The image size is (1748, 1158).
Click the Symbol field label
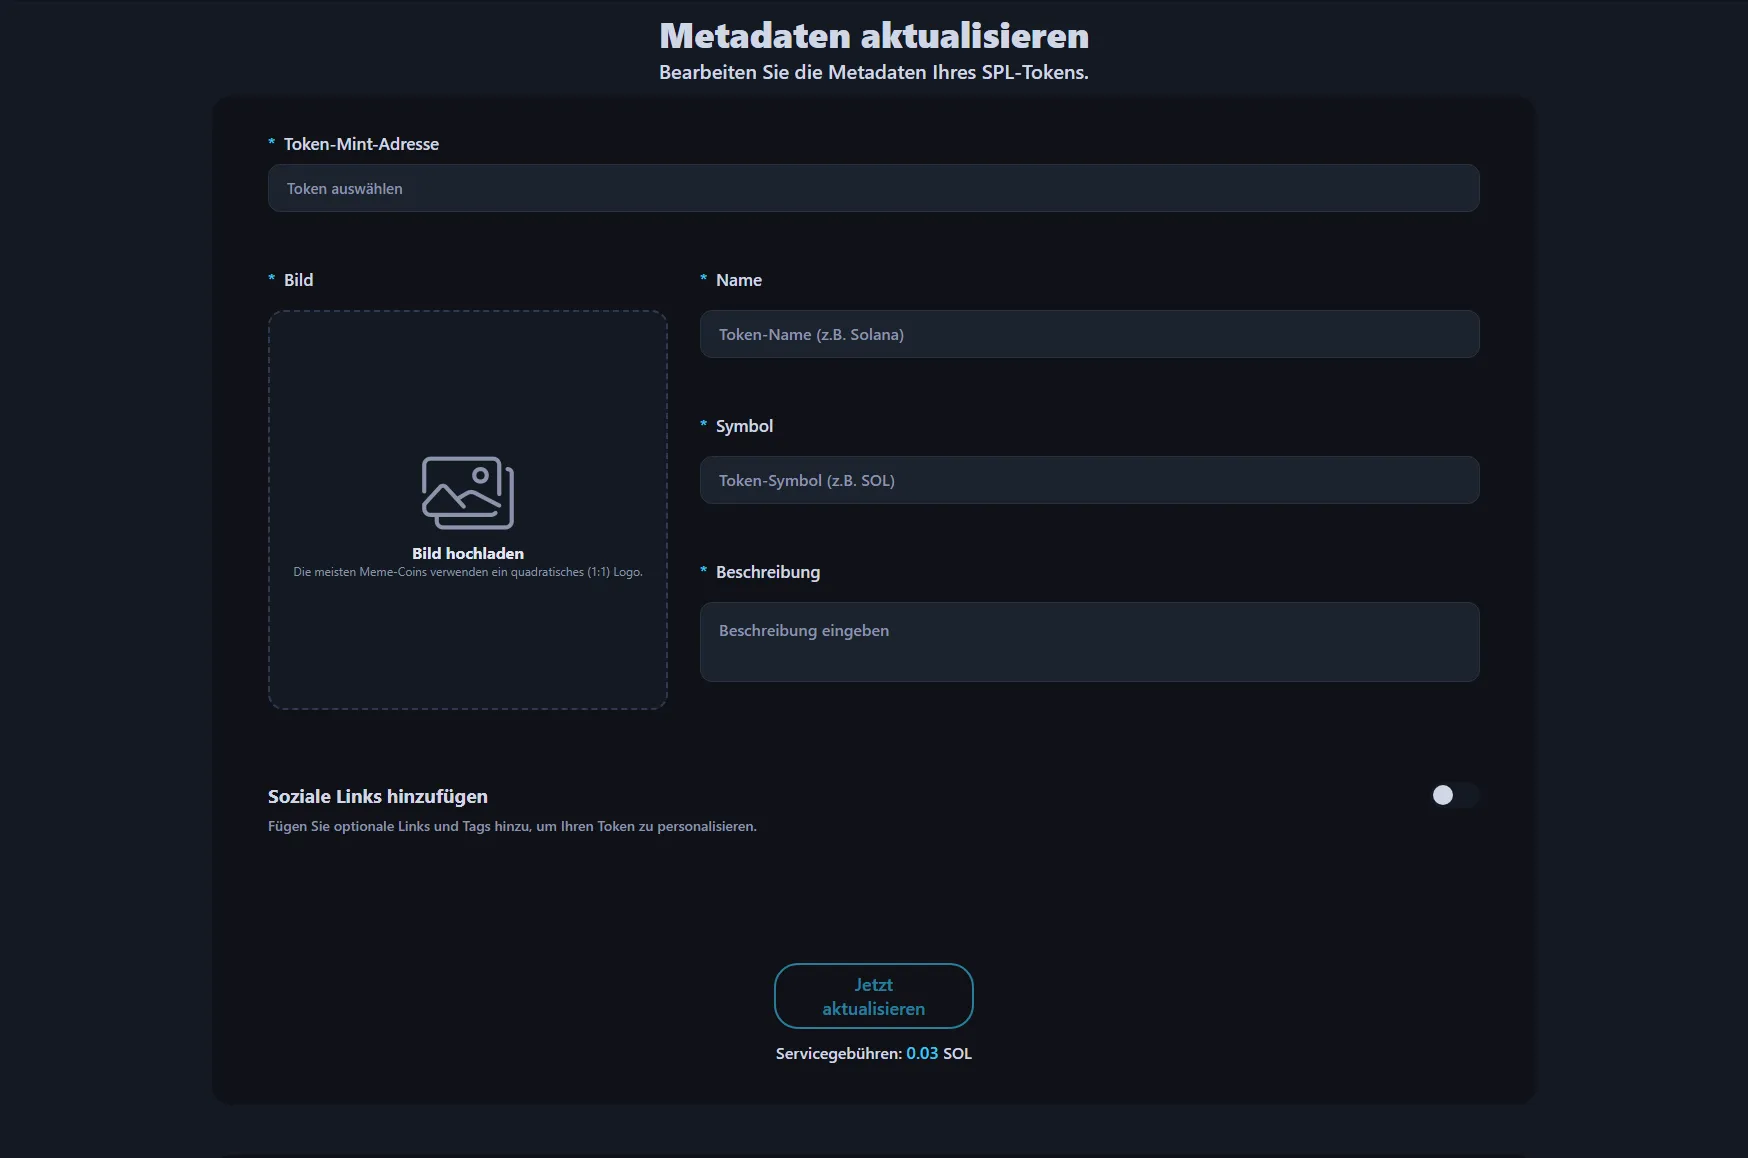(x=744, y=426)
